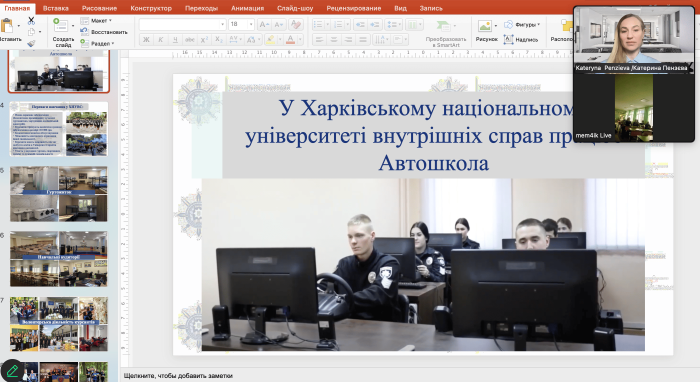The image size is (700, 382).
Task: Click the text columns icon
Action: (x=412, y=25)
